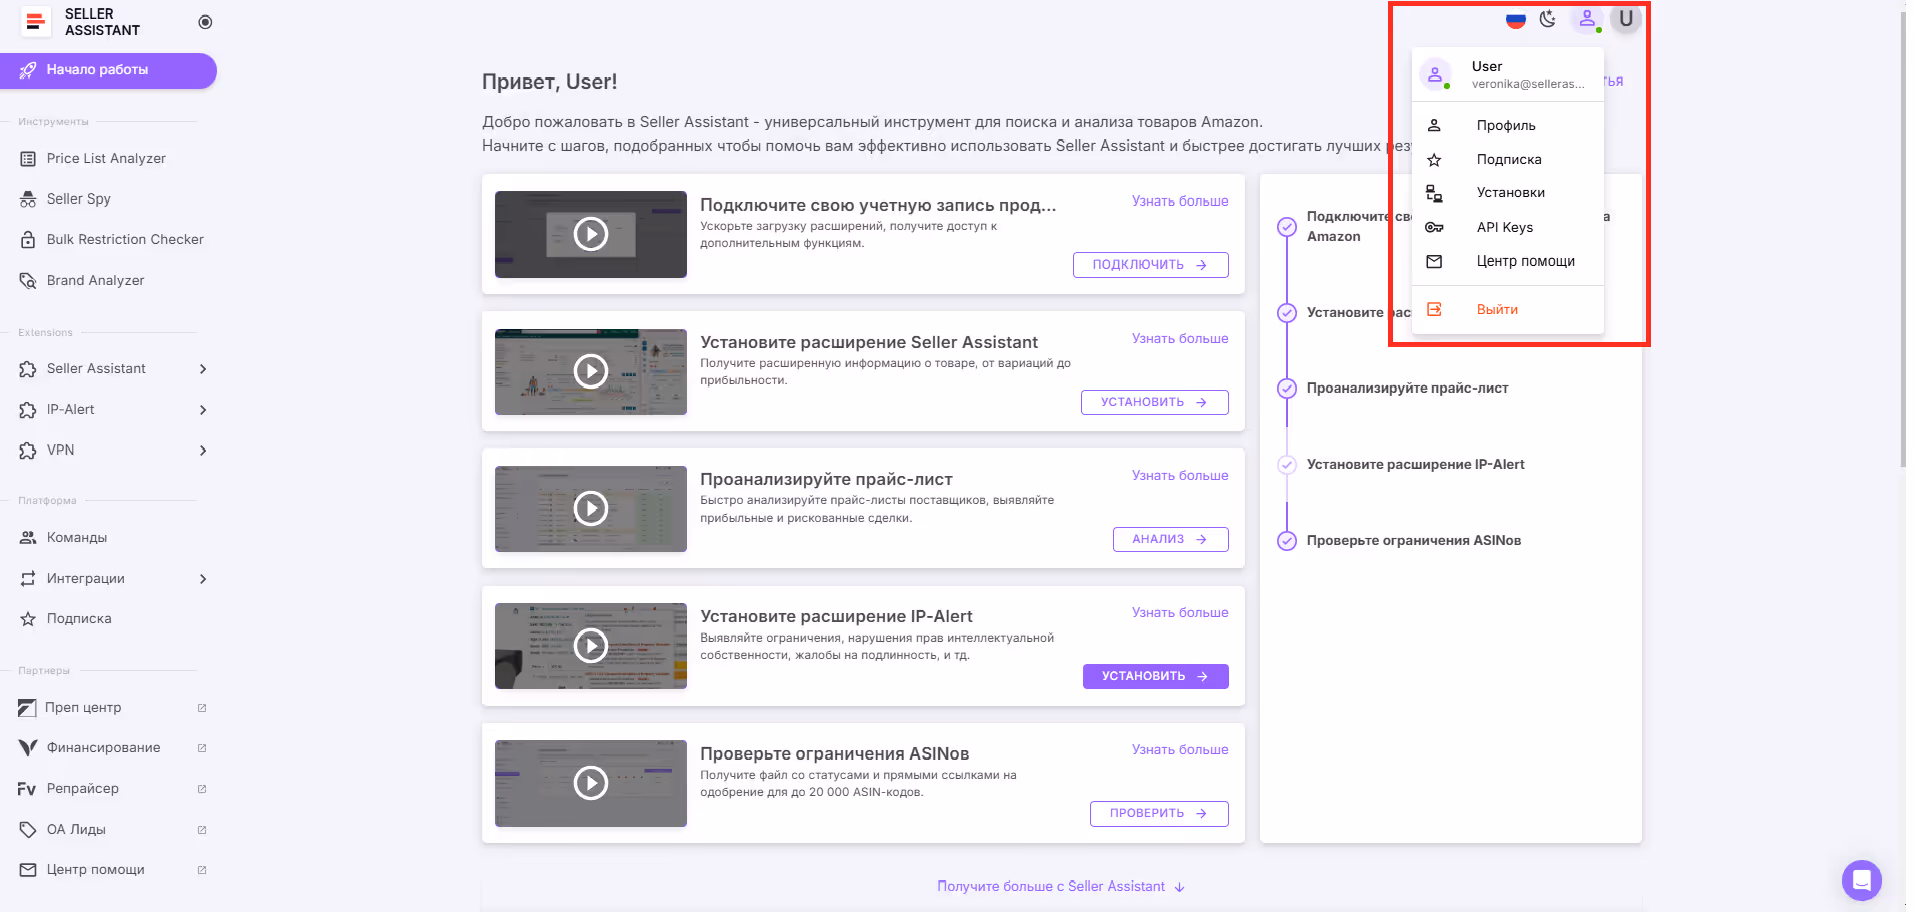Viewport: 1915px width, 912px height.
Task: Click the U user avatar in header
Action: point(1626,19)
